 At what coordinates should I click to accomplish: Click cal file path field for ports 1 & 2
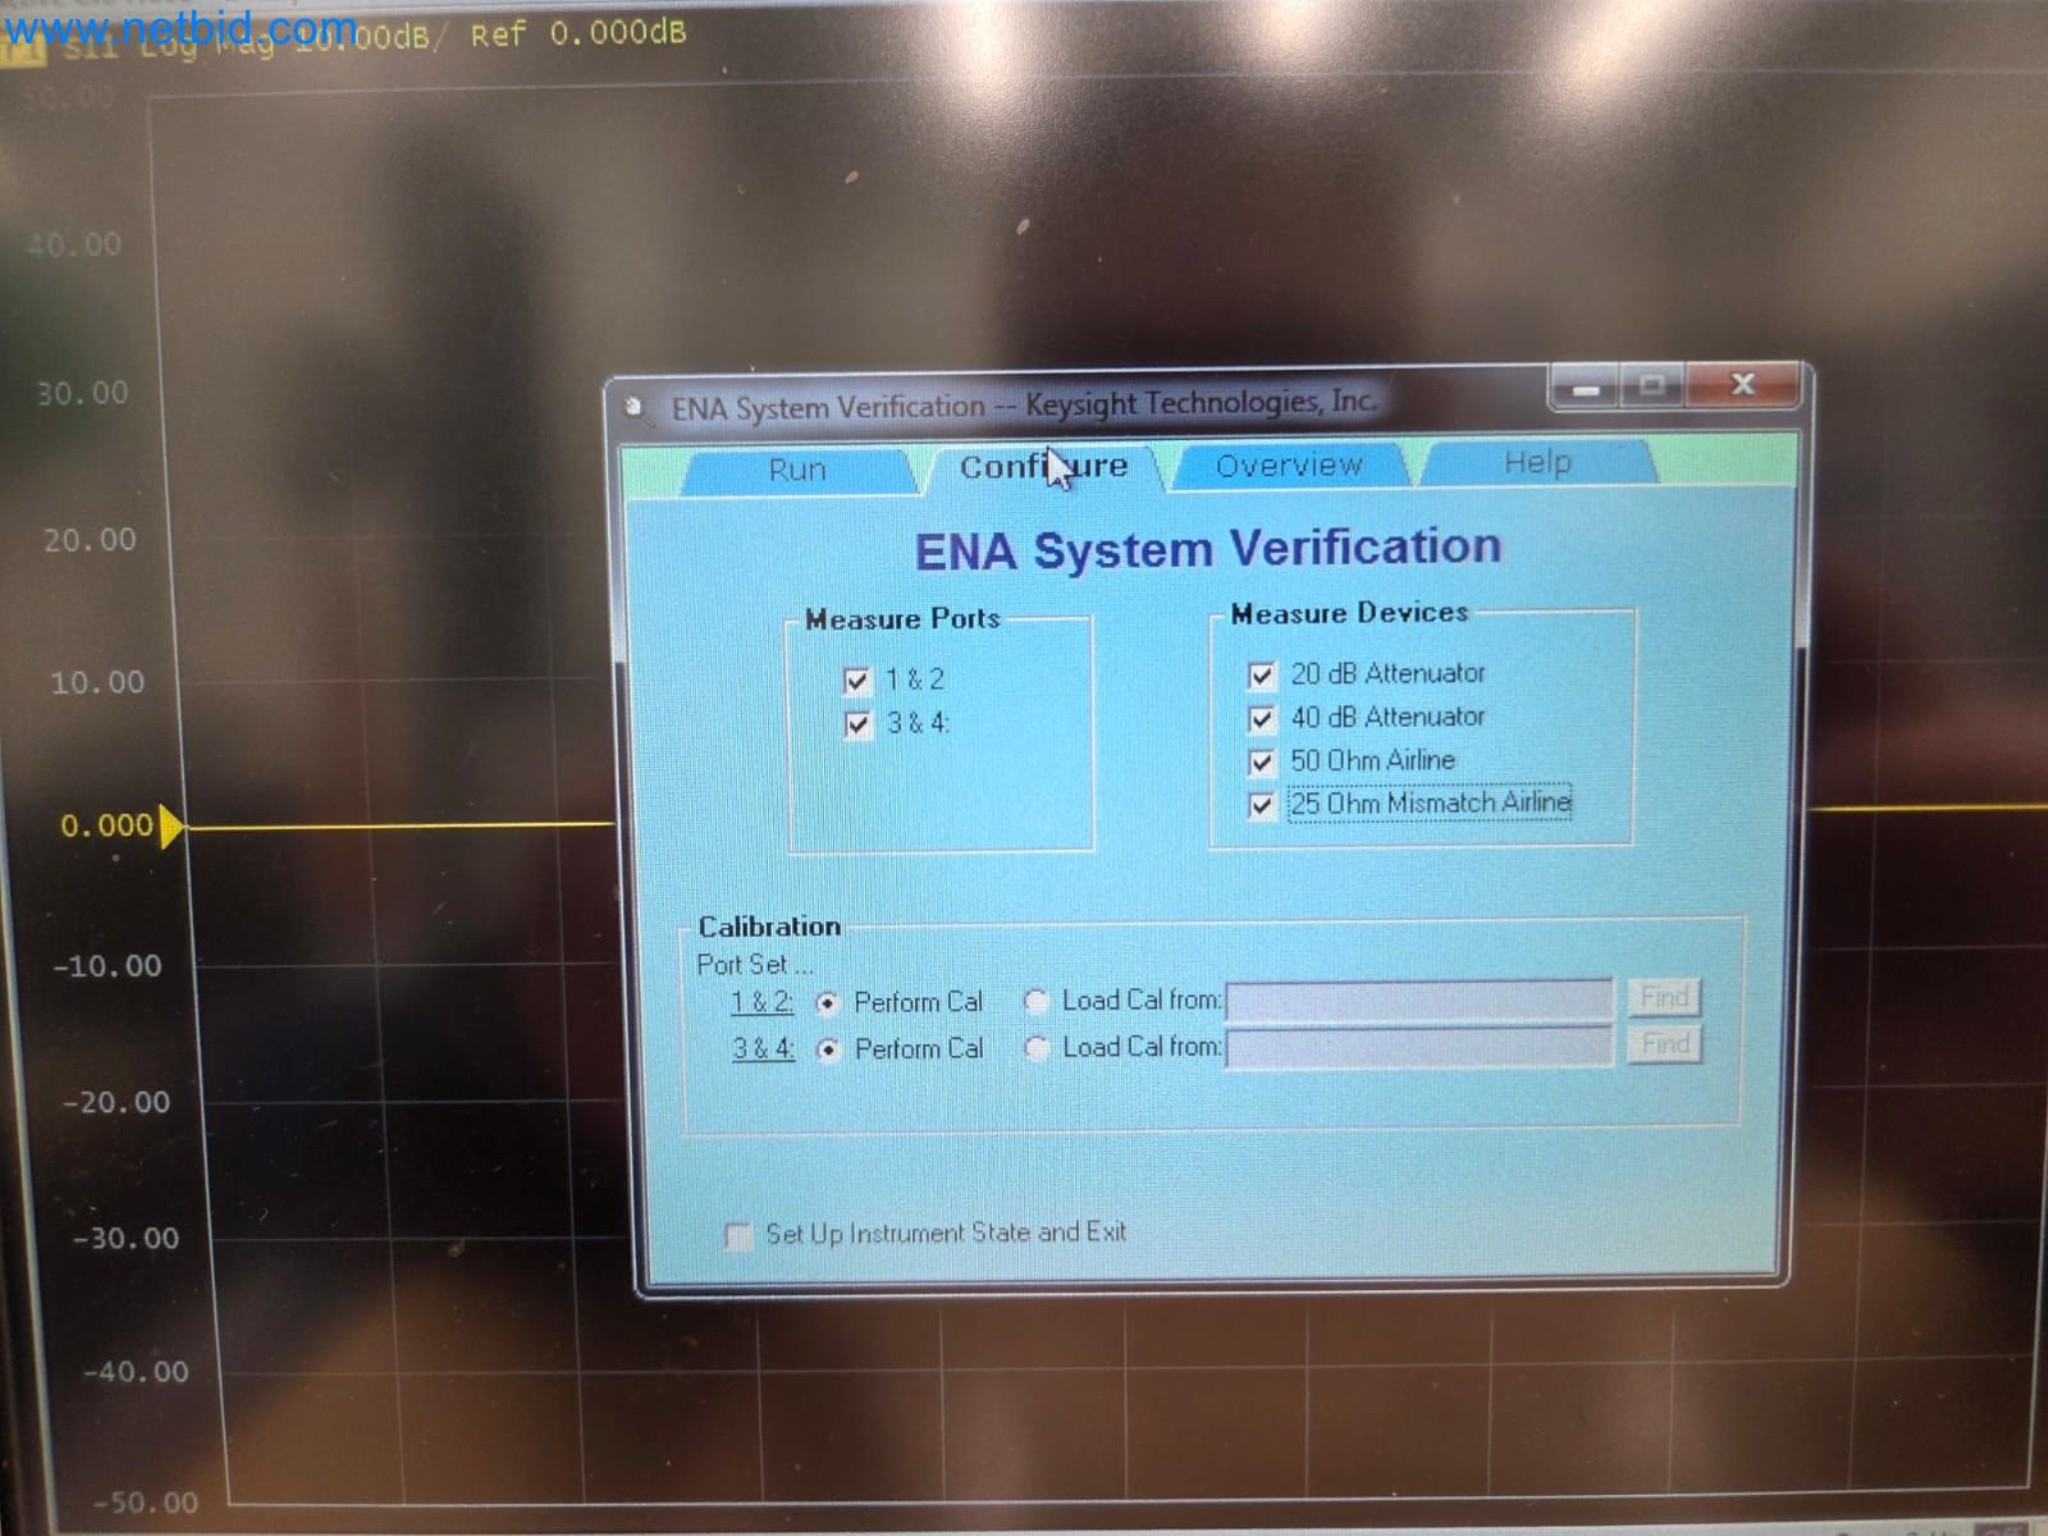tap(1419, 999)
